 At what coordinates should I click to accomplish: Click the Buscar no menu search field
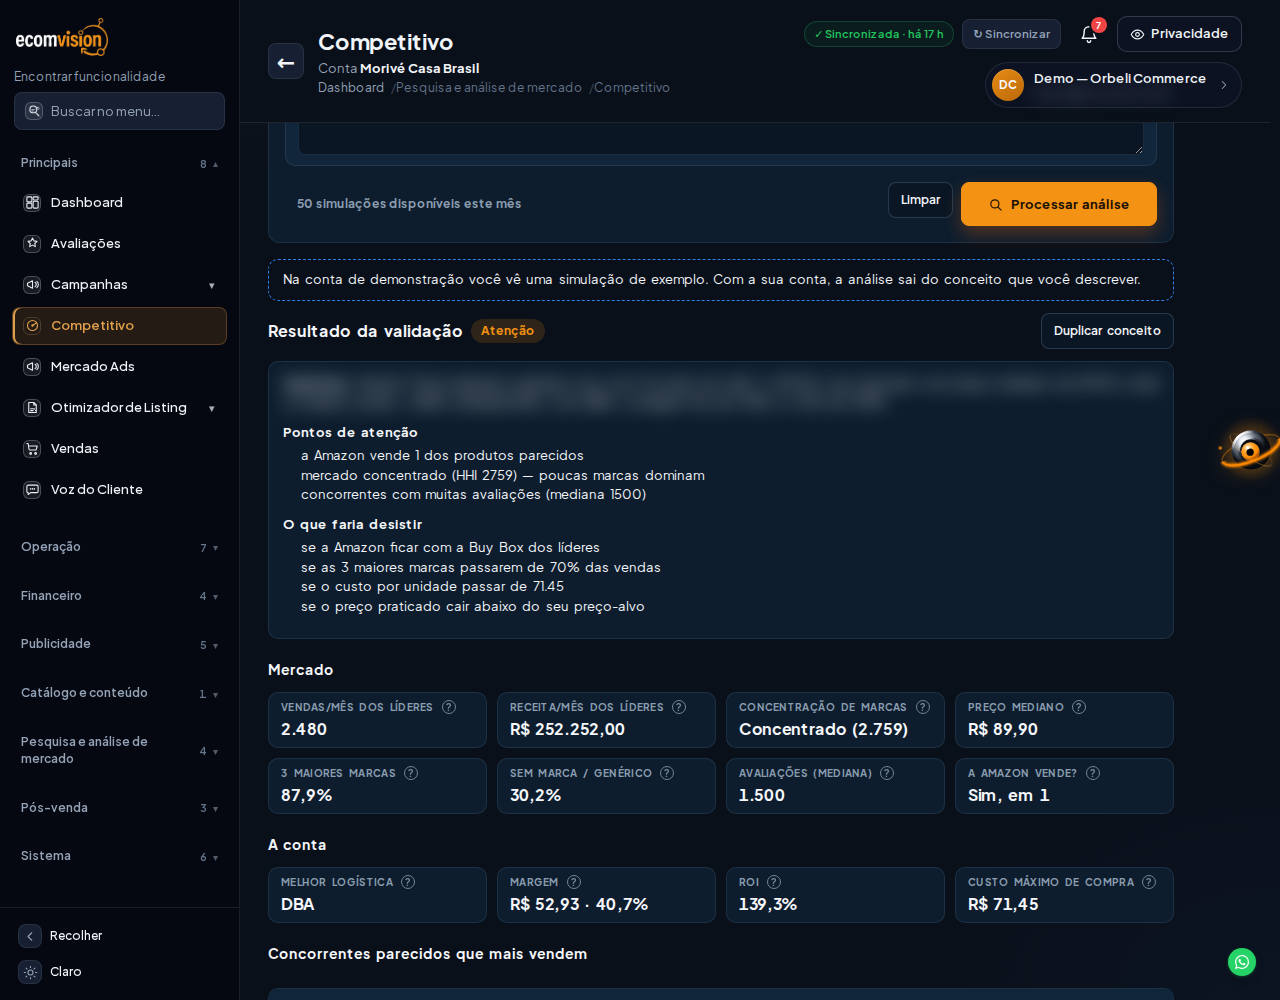120,111
